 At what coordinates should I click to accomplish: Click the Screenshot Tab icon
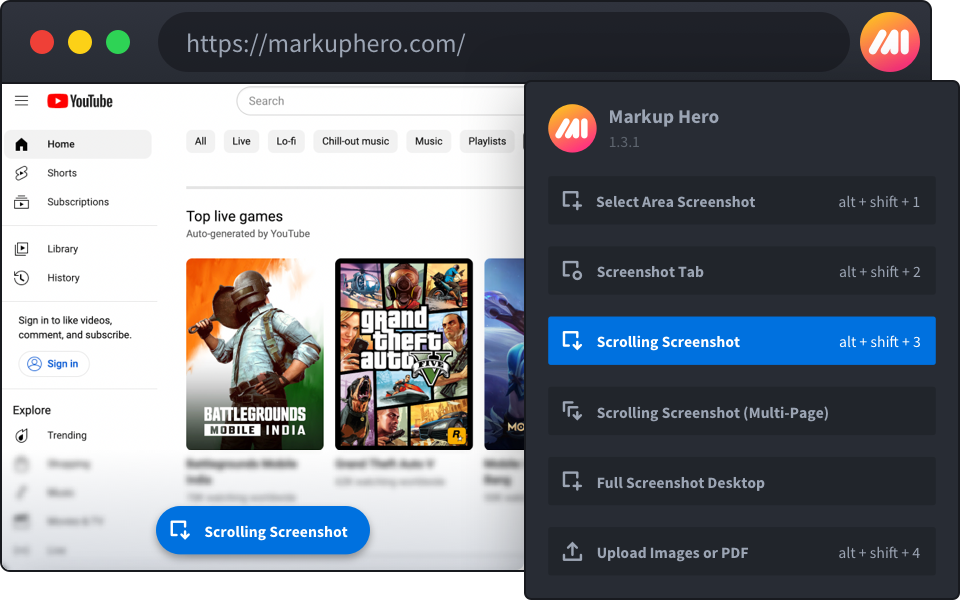(x=572, y=271)
